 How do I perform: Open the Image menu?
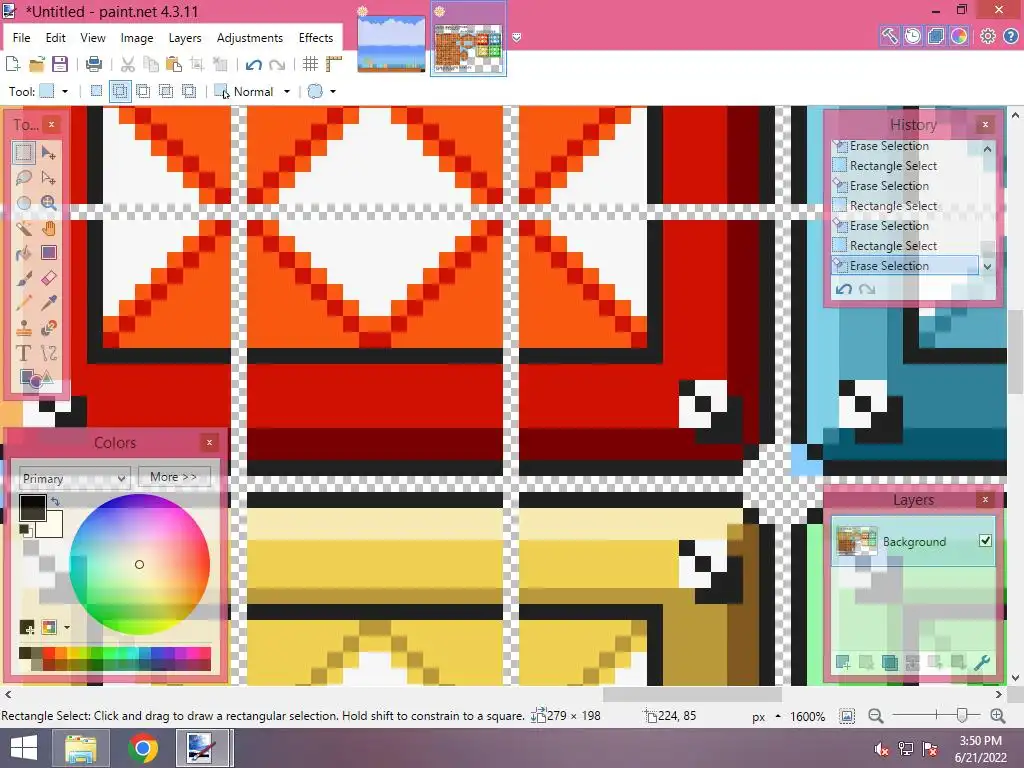pyautogui.click(x=136, y=38)
